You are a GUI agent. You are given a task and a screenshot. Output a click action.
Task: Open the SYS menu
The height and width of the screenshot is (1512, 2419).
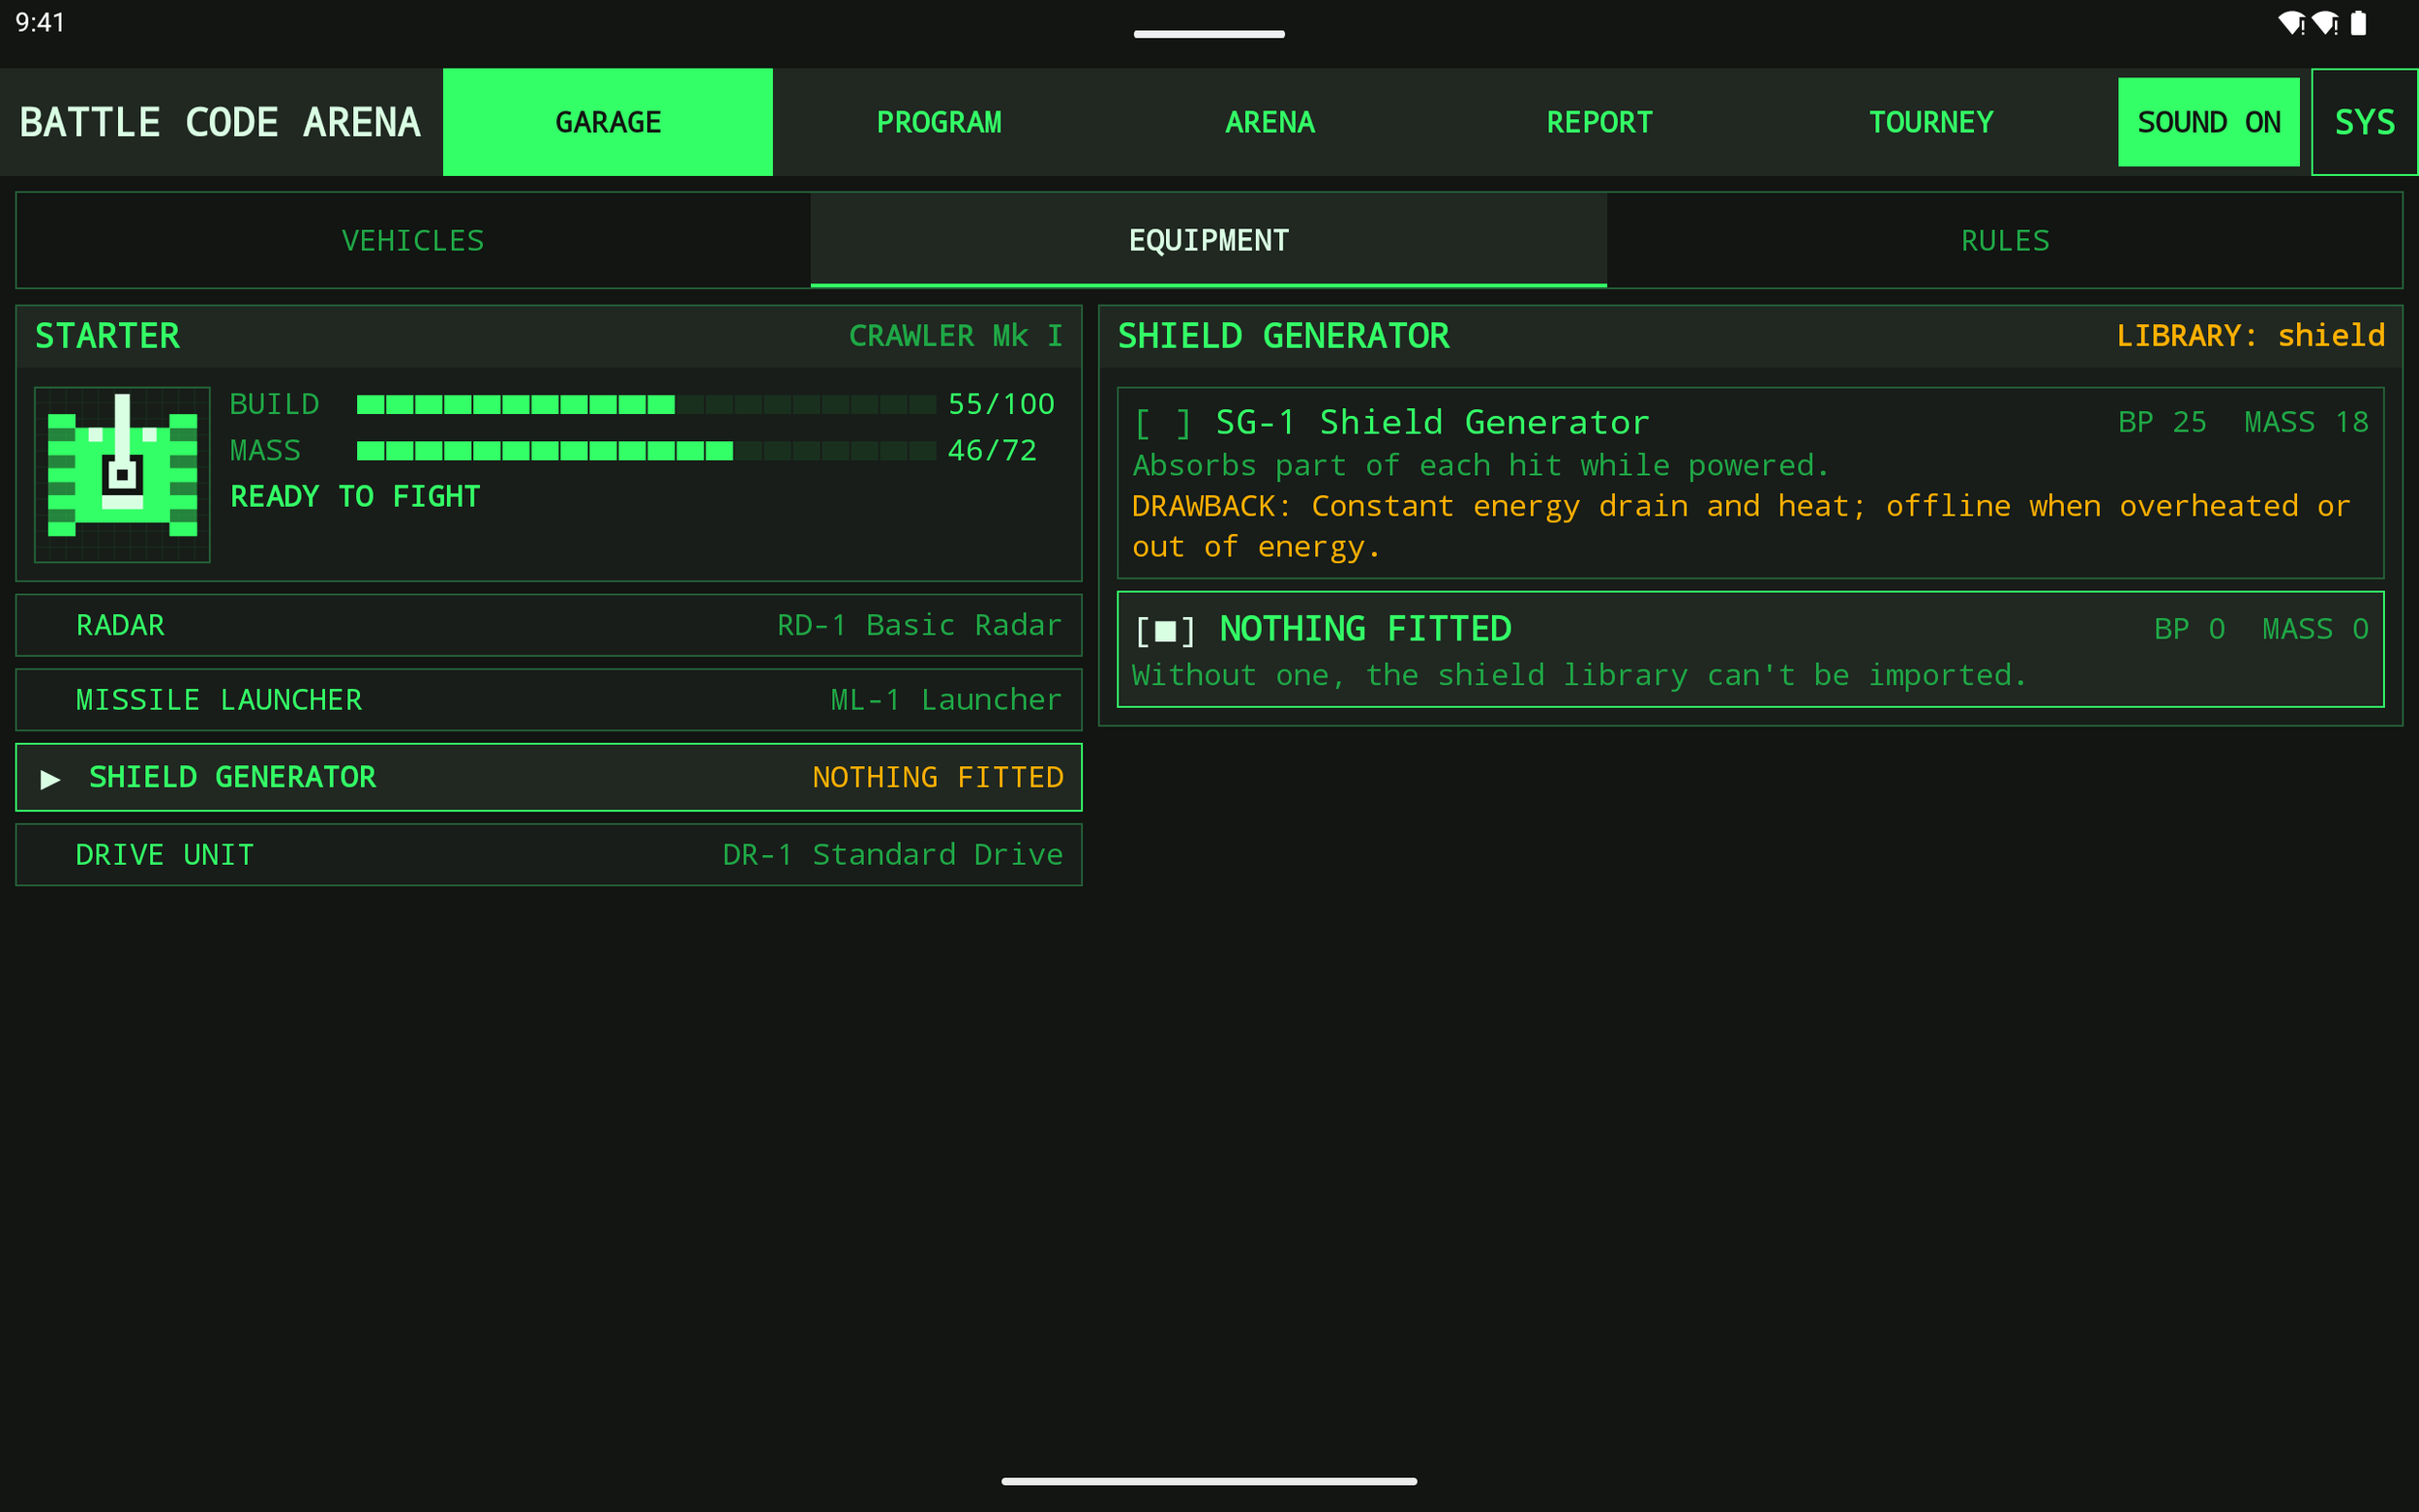point(2364,122)
